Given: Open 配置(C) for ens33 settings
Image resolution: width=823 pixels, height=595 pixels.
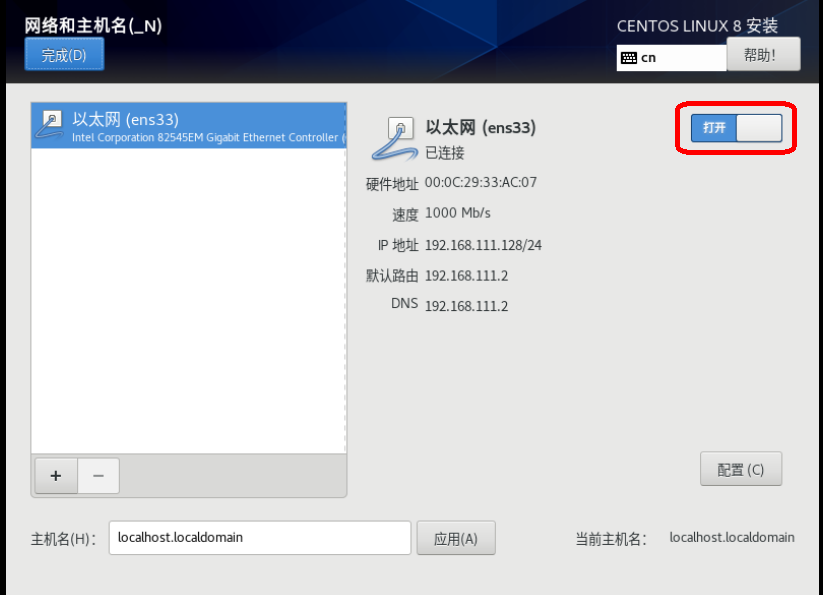Looking at the screenshot, I should pos(741,469).
